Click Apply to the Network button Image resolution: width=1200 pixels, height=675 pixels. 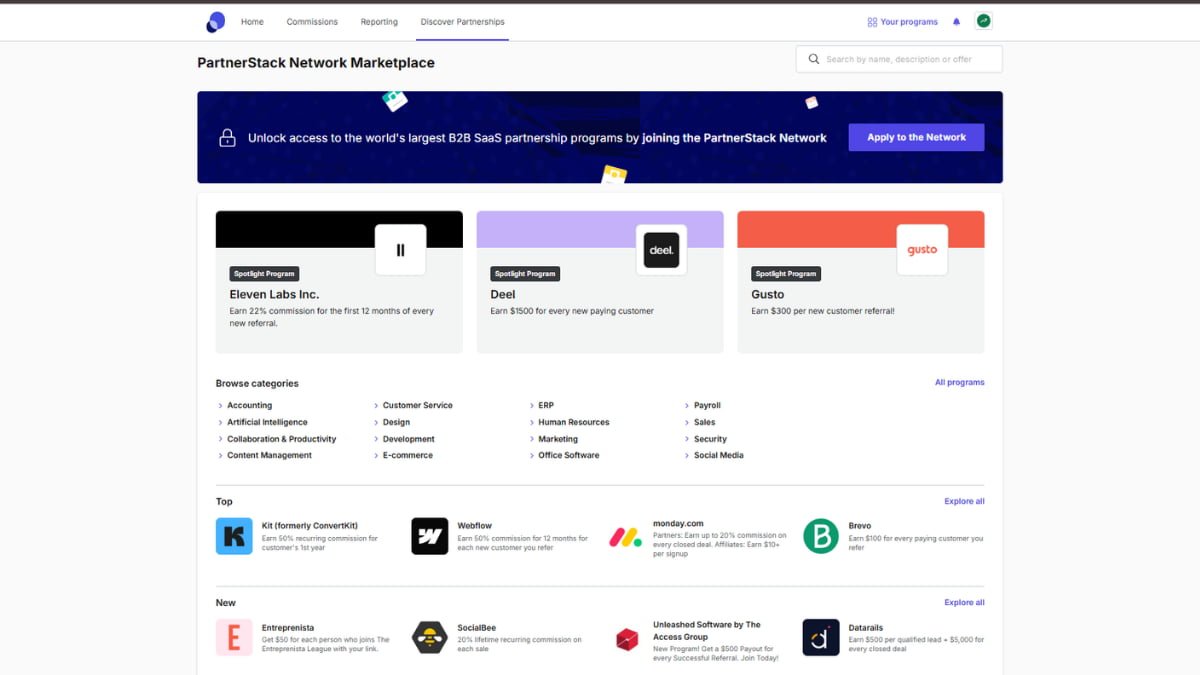(916, 137)
